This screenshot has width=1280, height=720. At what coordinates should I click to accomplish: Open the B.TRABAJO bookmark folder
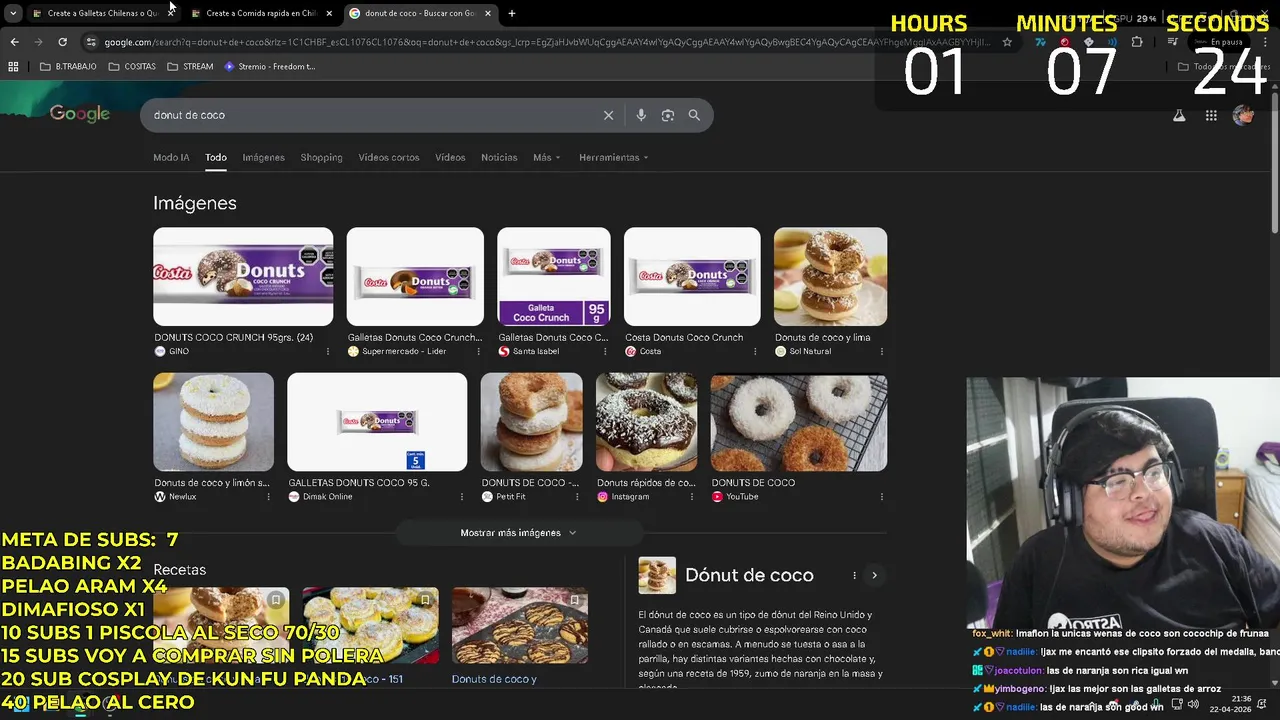pos(69,66)
